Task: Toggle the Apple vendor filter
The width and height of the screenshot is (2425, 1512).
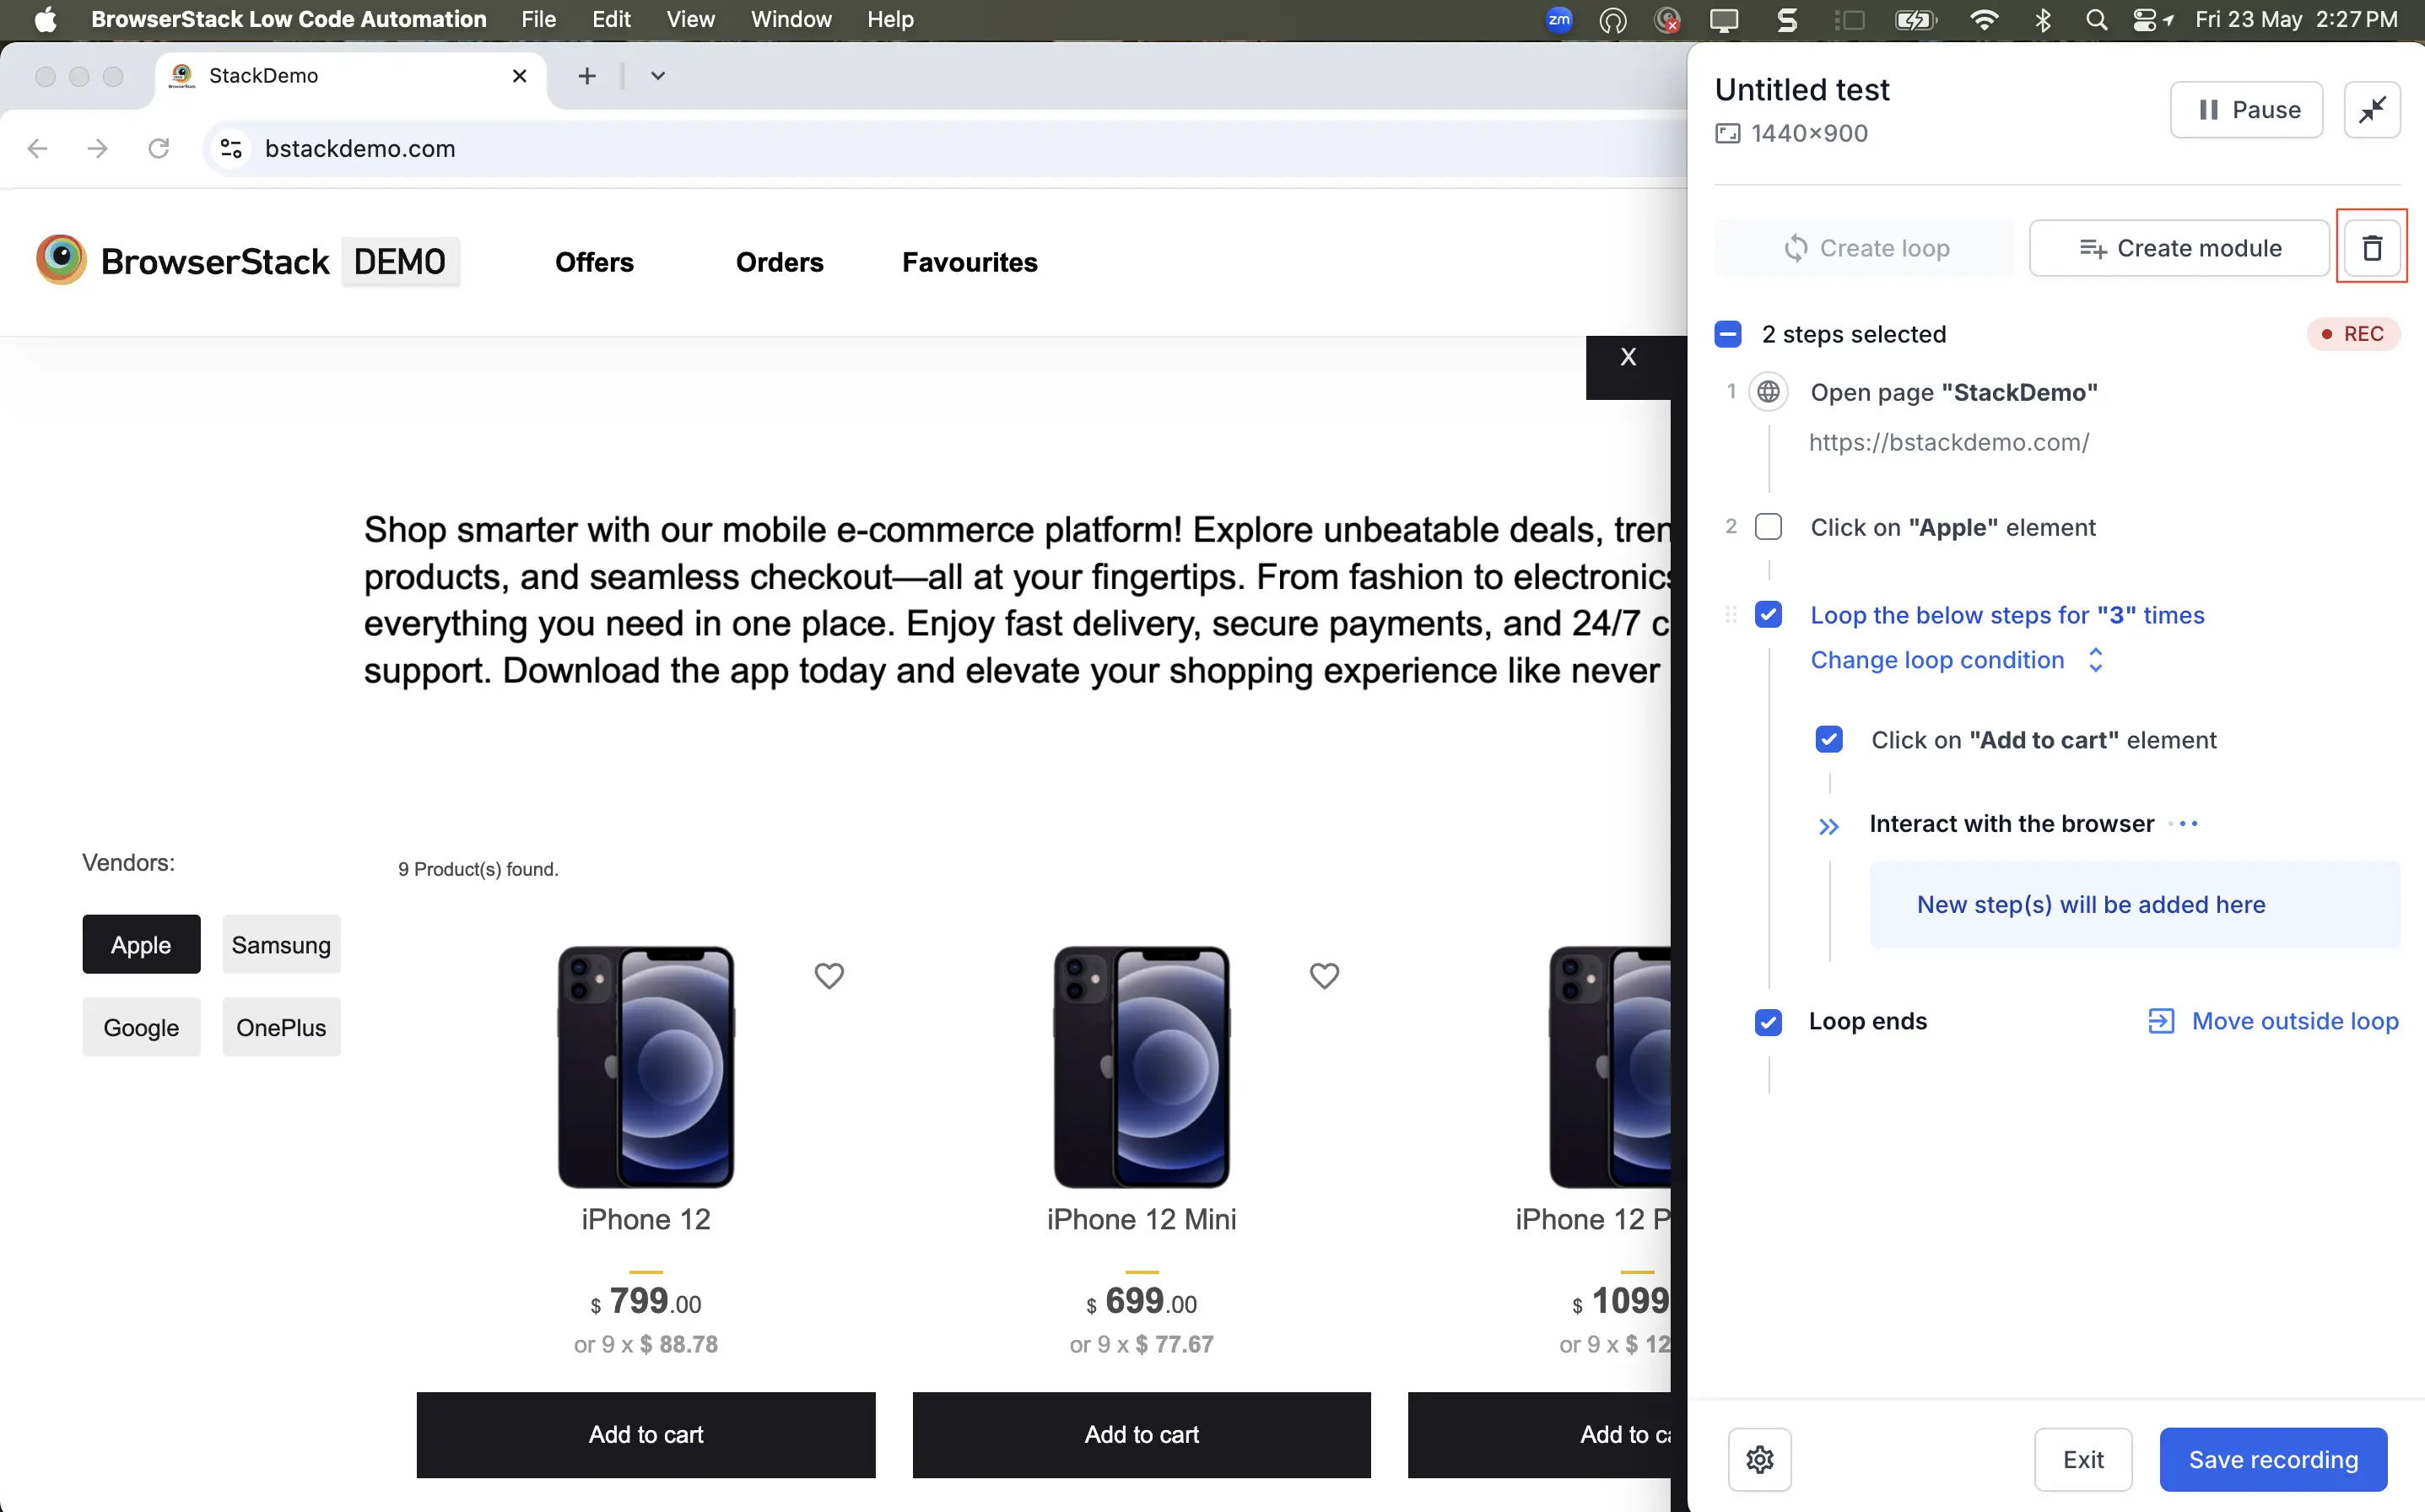Action: (x=141, y=944)
